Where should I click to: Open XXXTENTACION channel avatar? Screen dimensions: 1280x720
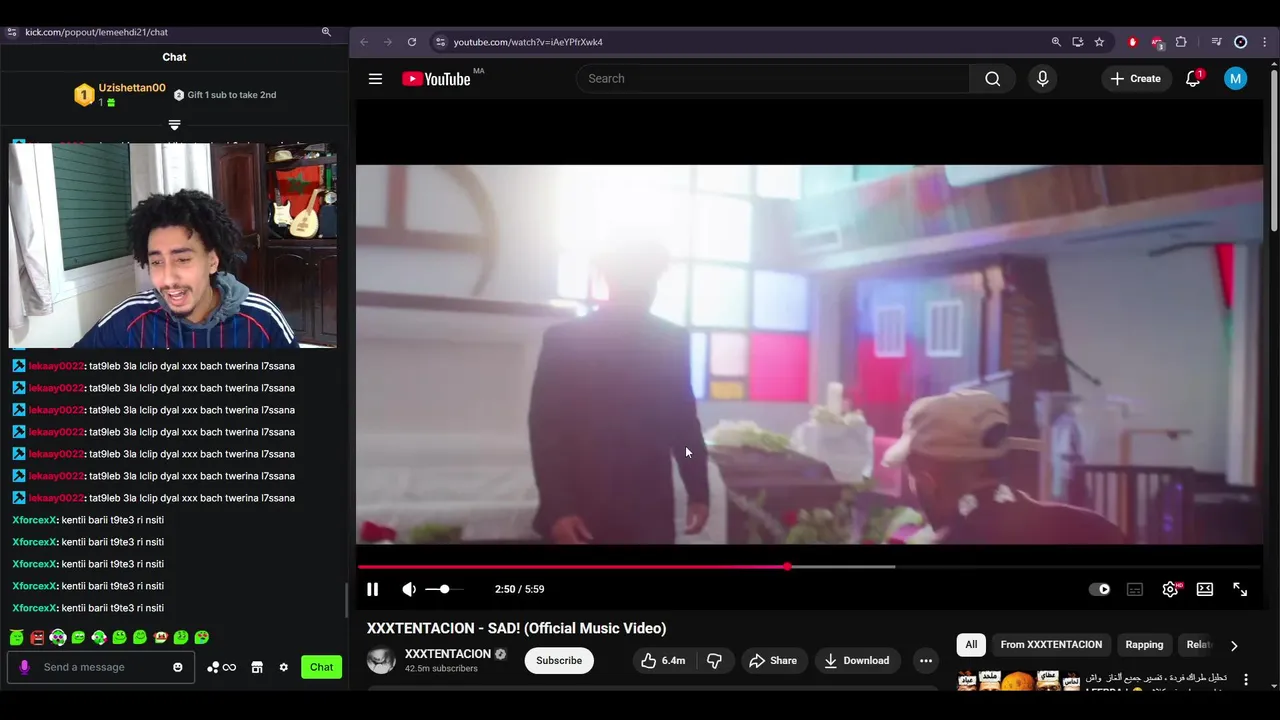pyautogui.click(x=381, y=660)
